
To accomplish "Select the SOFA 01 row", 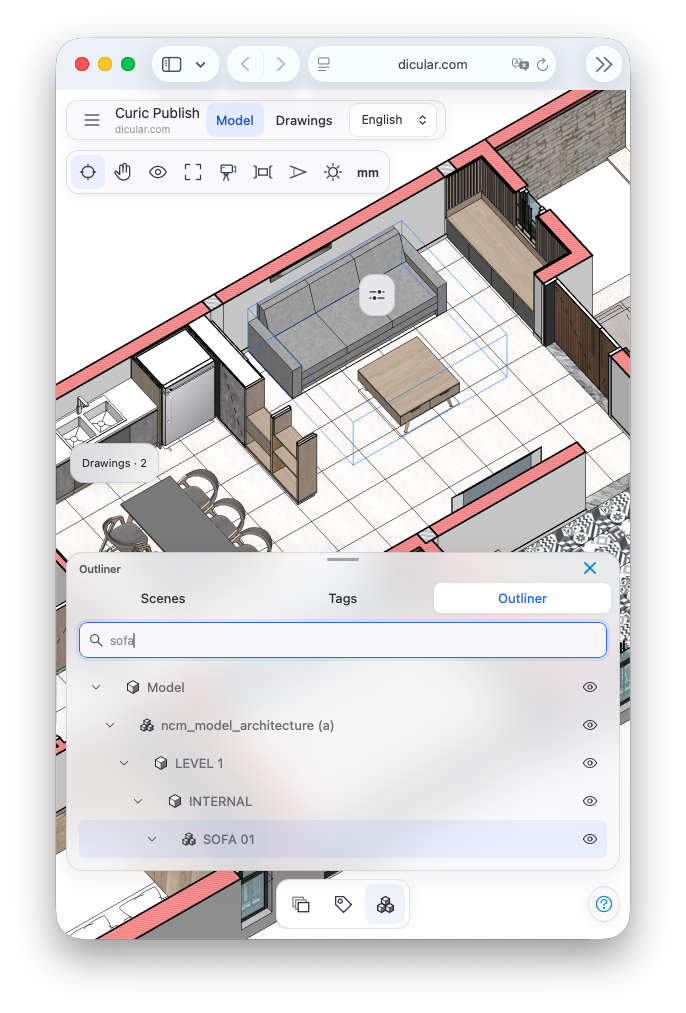I will (x=343, y=839).
